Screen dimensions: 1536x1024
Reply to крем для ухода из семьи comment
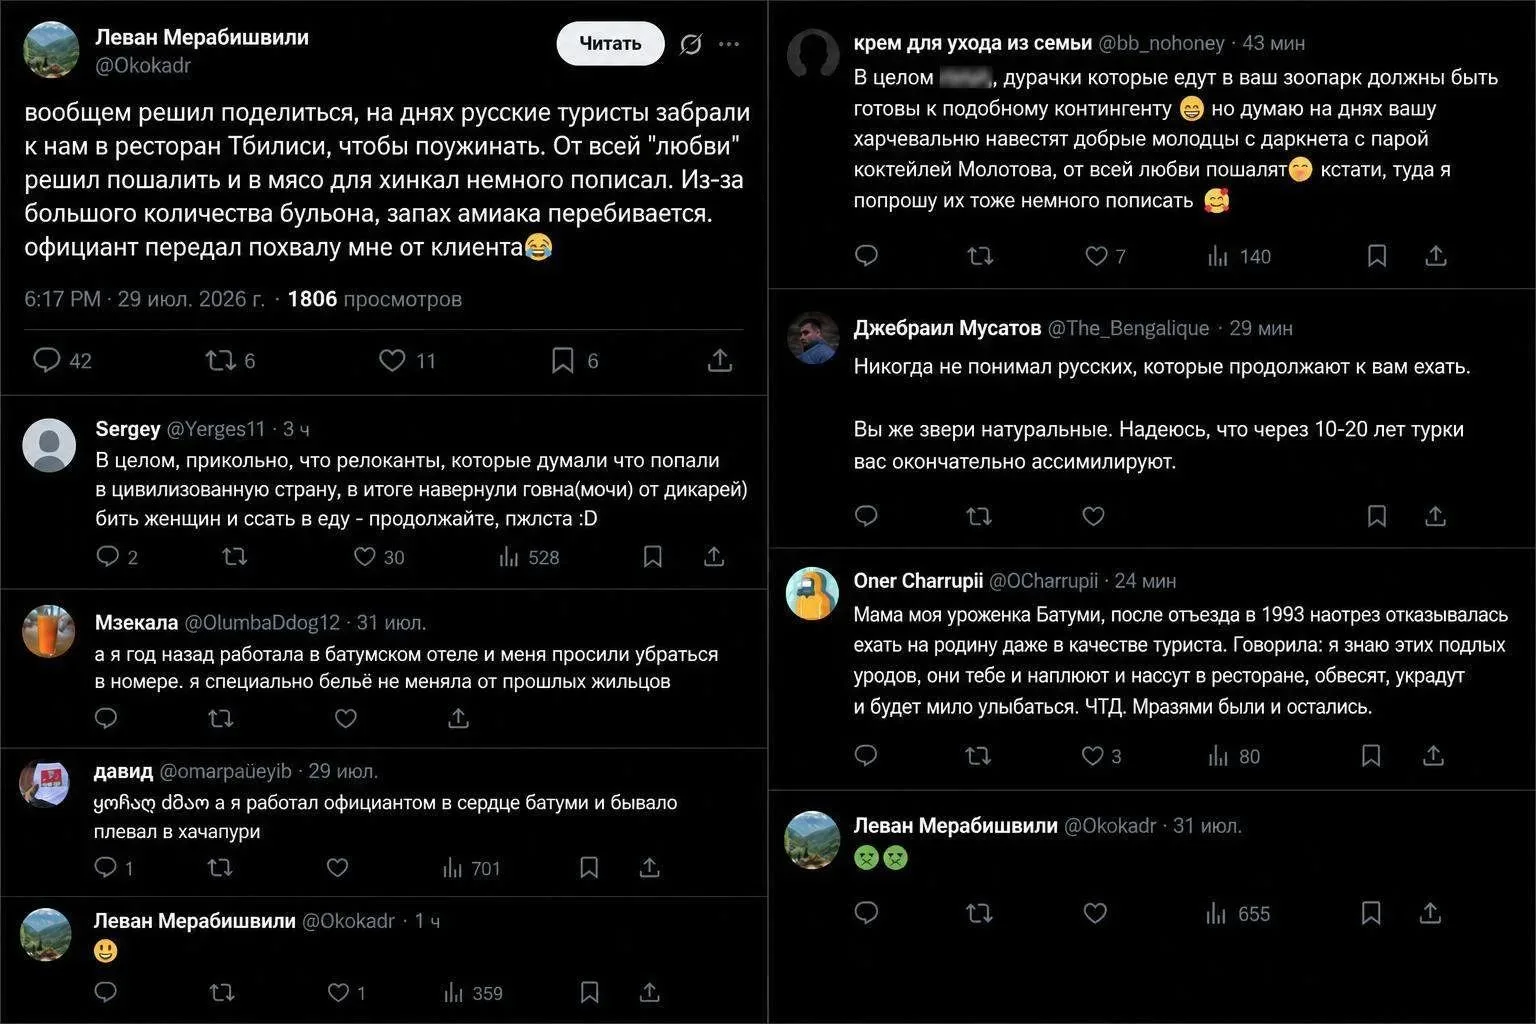867,256
